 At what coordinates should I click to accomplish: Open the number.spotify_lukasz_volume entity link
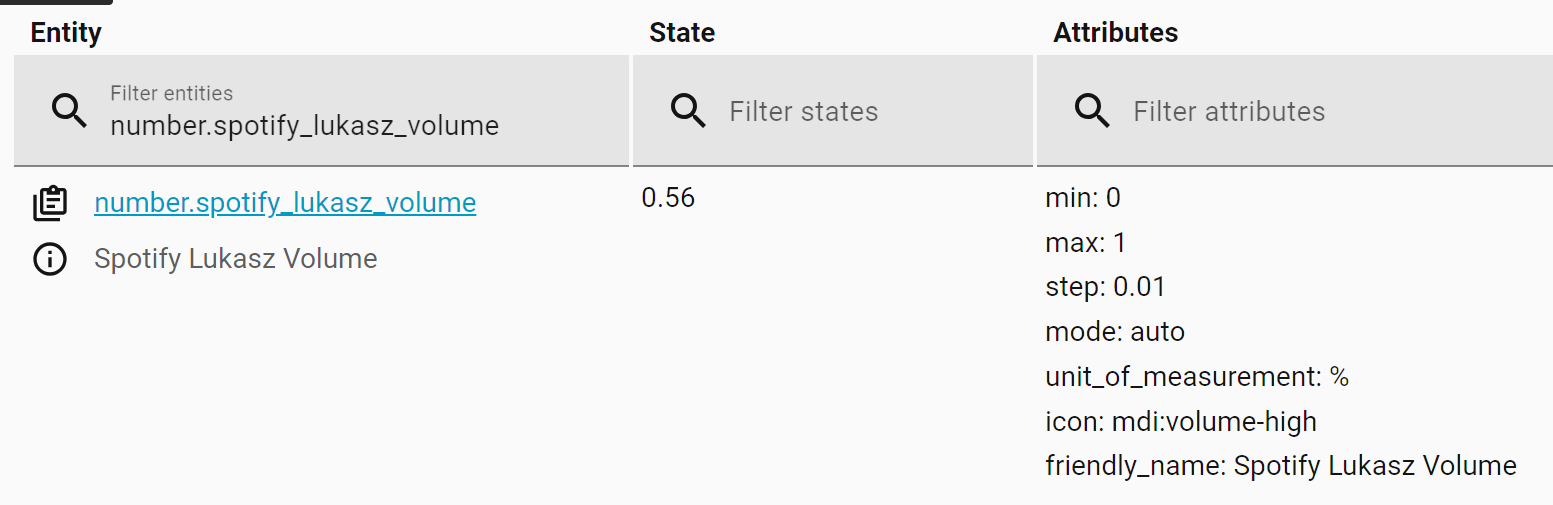(x=285, y=203)
